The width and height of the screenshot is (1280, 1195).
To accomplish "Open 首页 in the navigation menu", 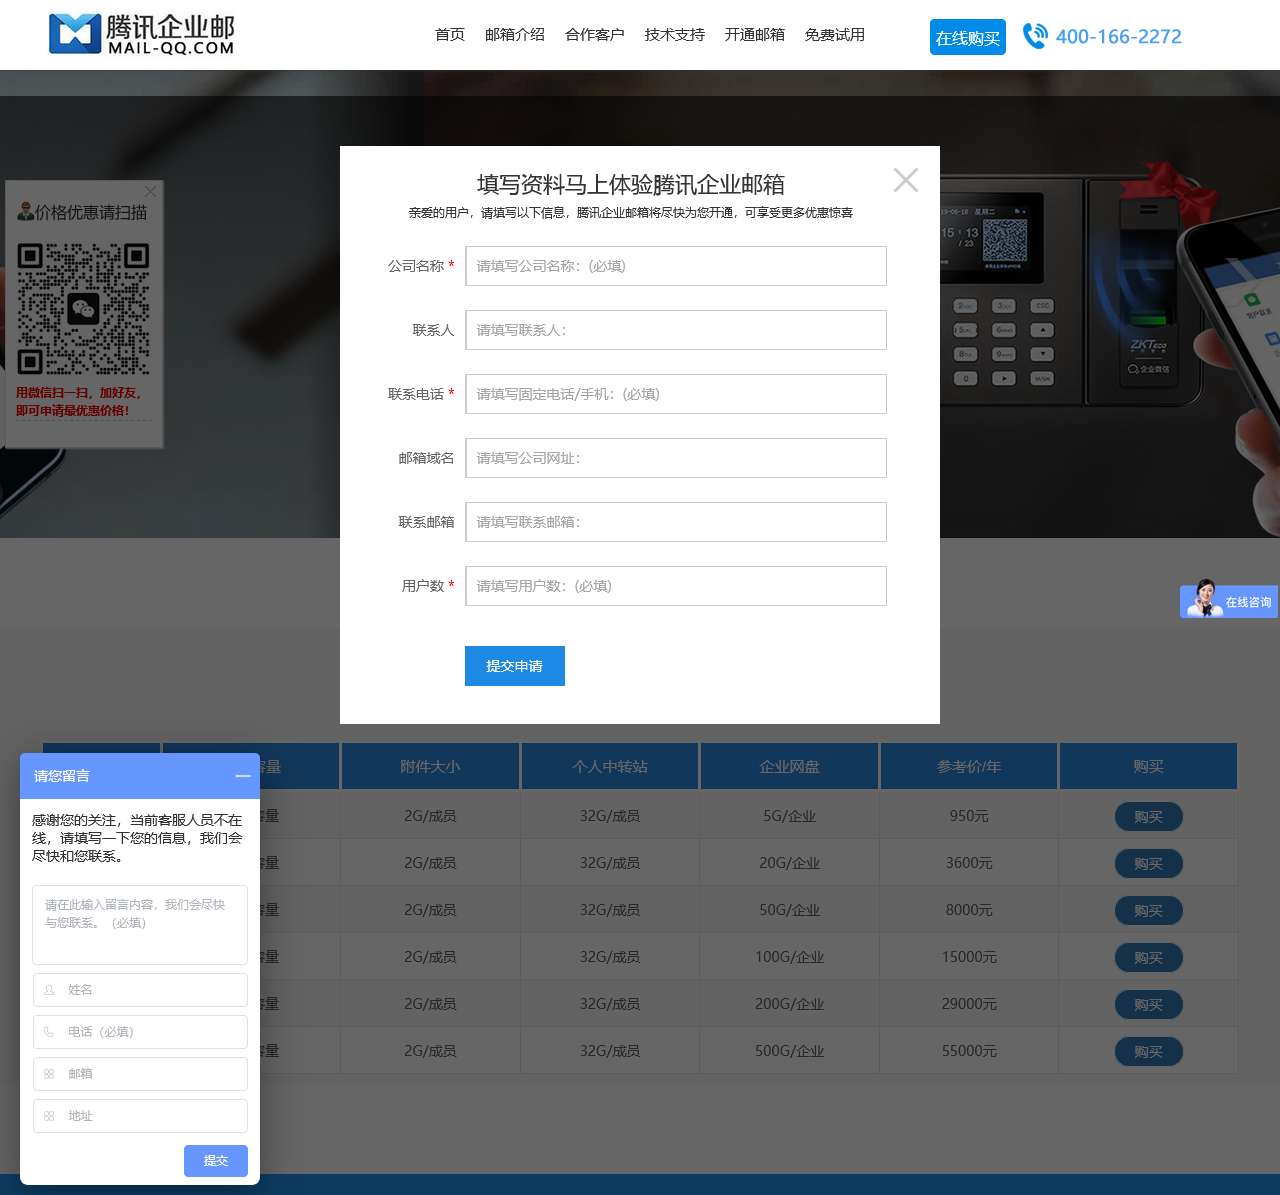I will (450, 35).
